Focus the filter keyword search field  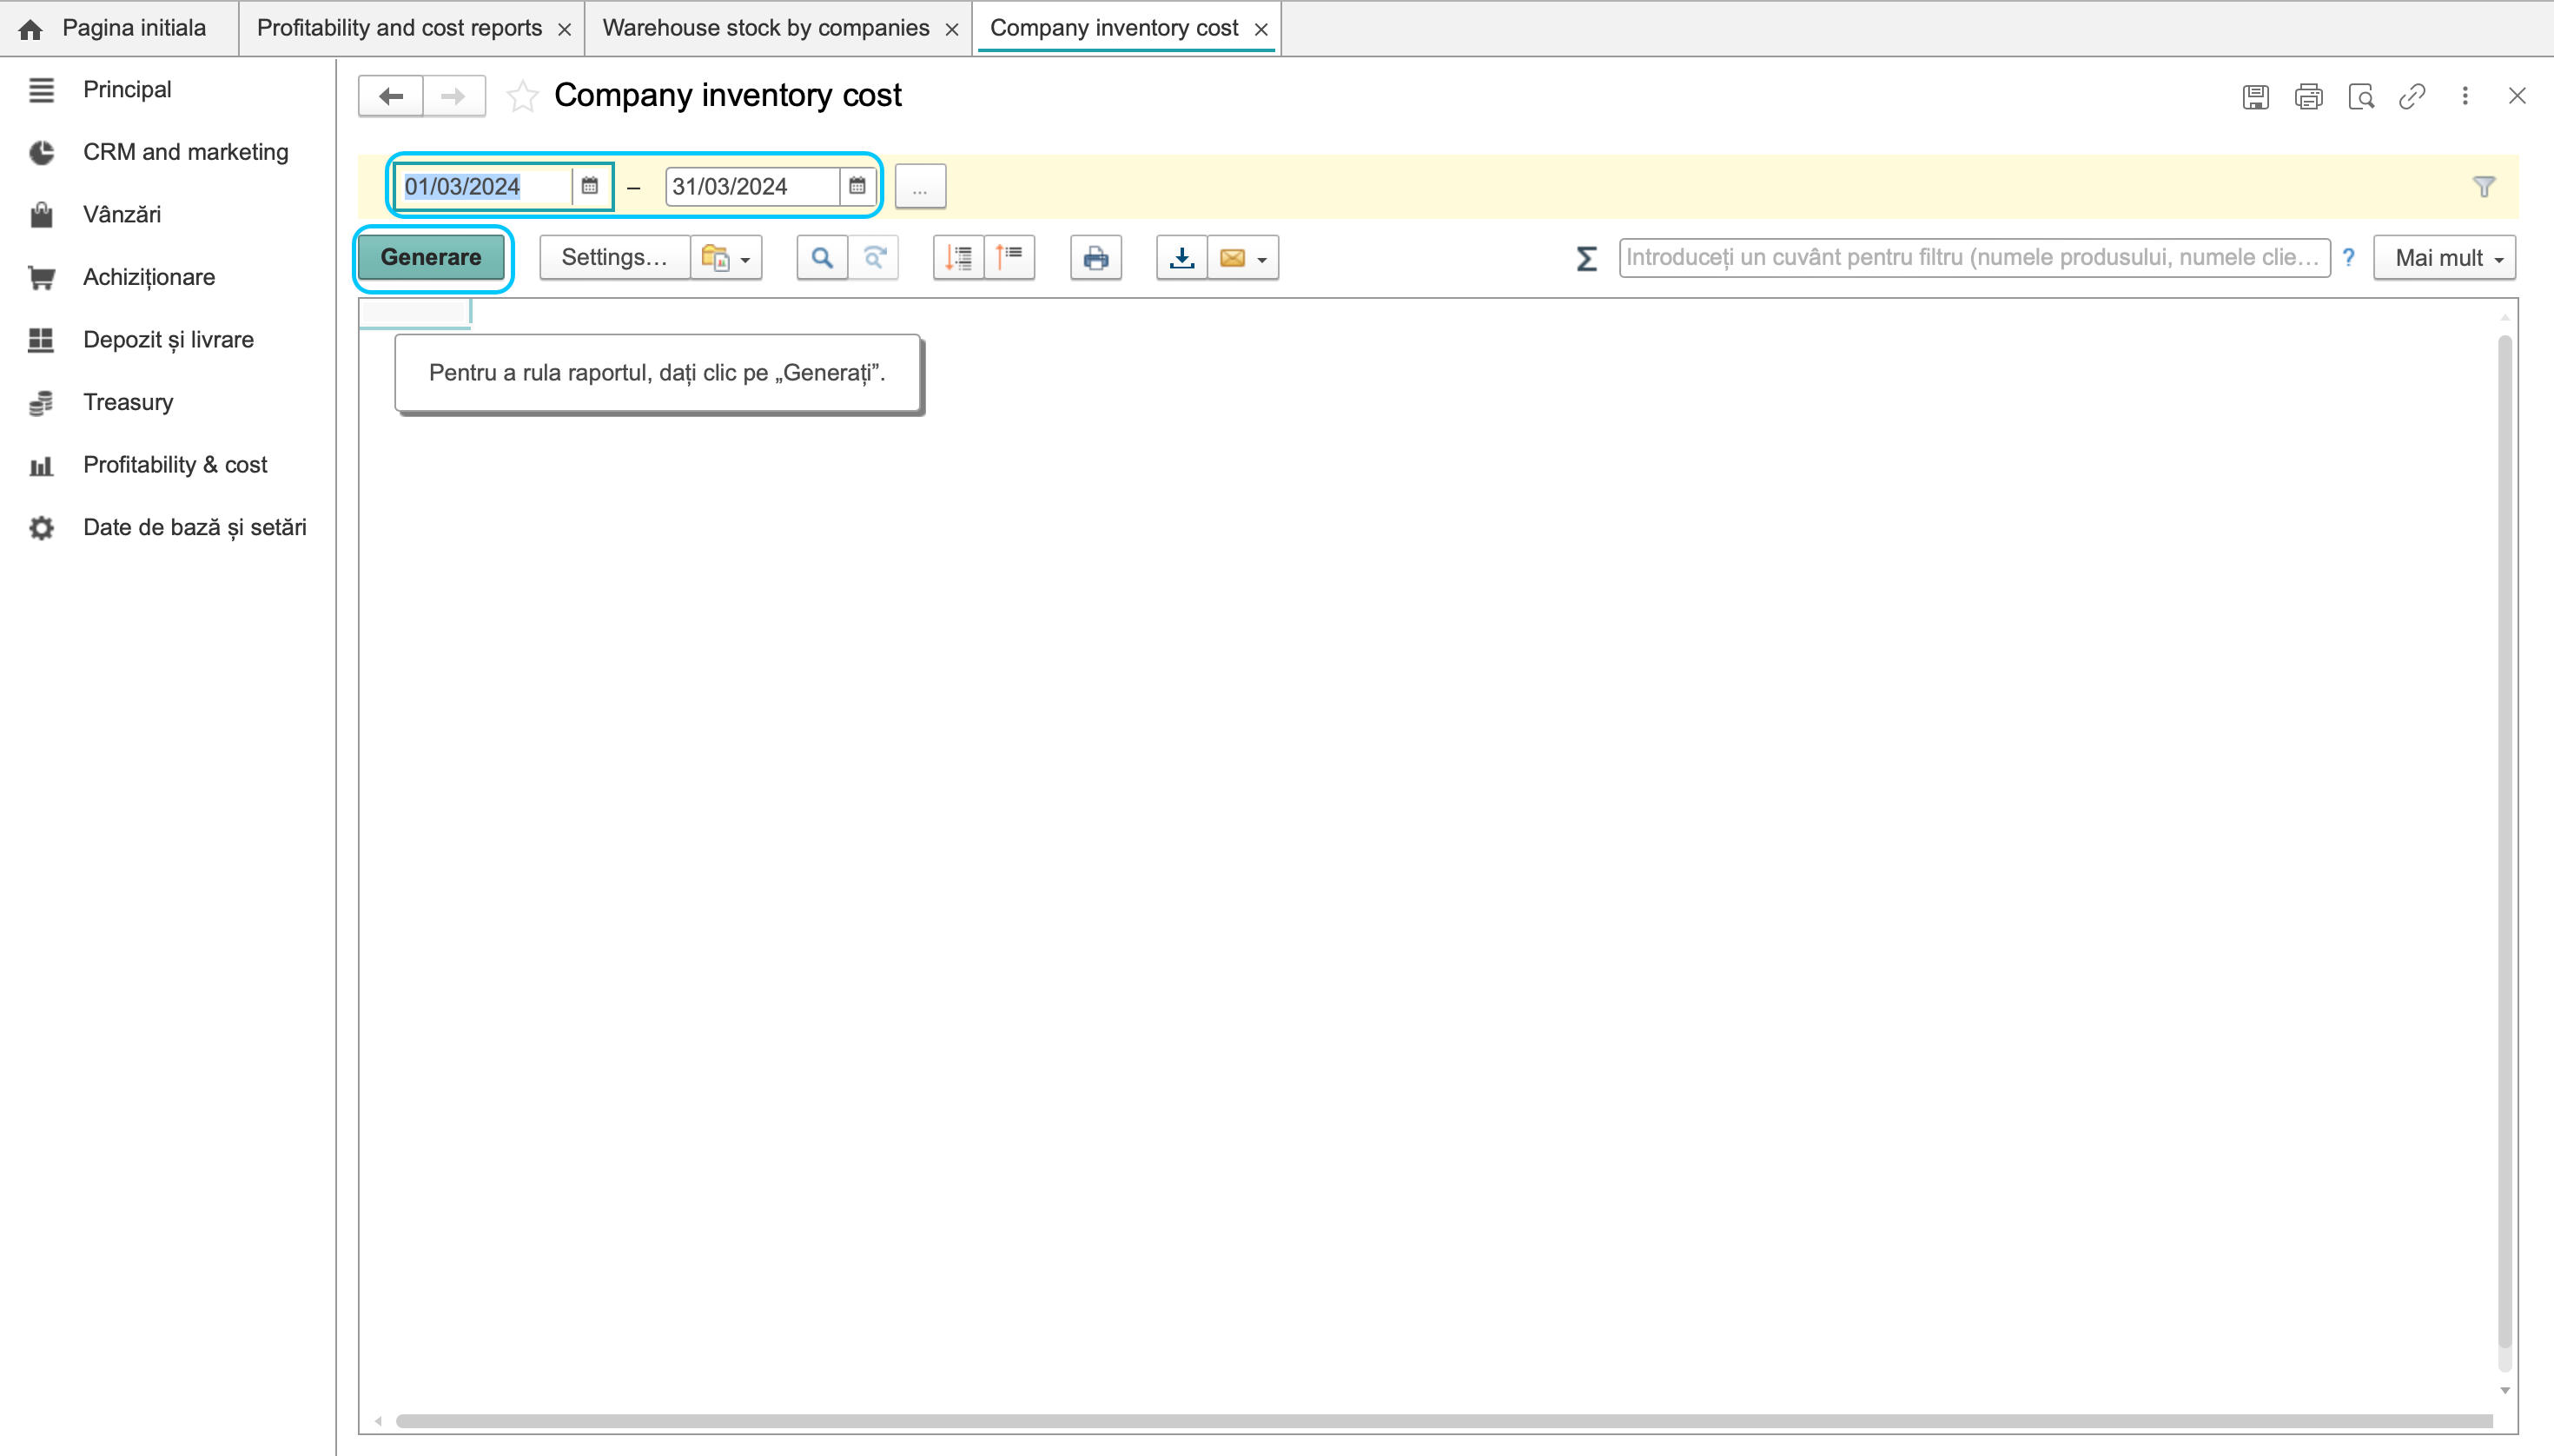click(1974, 258)
